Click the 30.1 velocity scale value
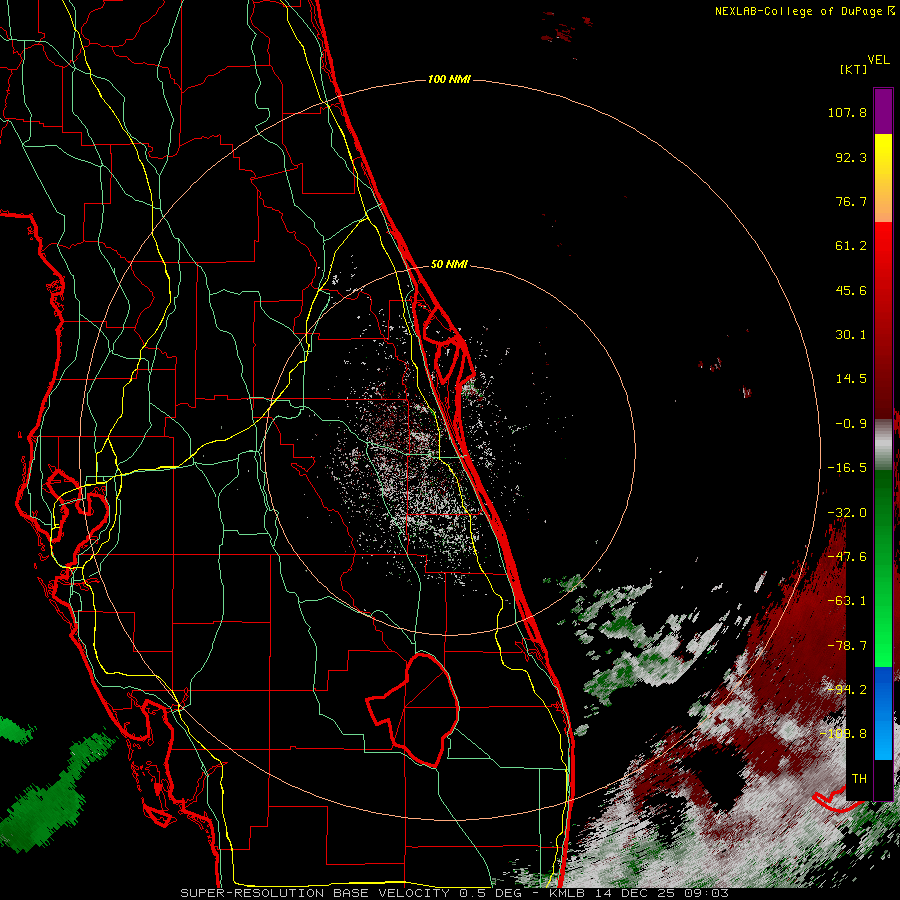Image resolution: width=900 pixels, height=900 pixels. point(851,335)
